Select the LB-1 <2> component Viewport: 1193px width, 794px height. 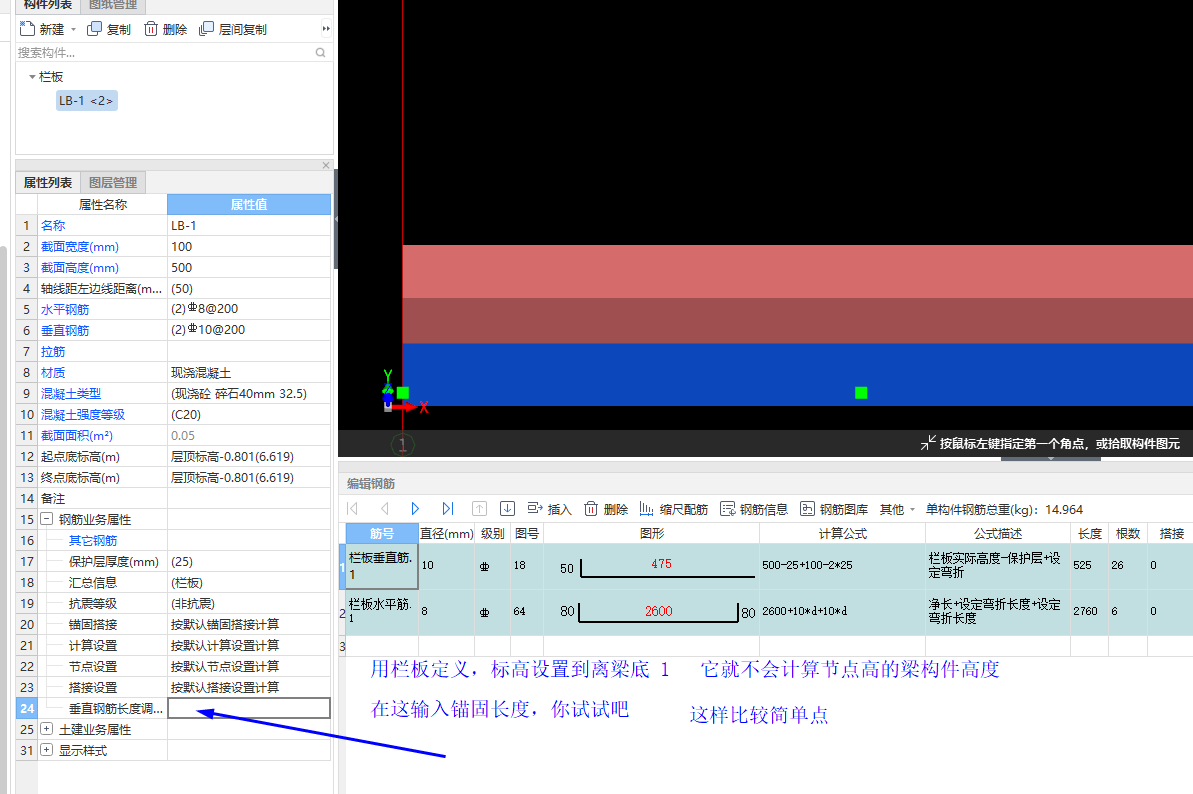86,100
